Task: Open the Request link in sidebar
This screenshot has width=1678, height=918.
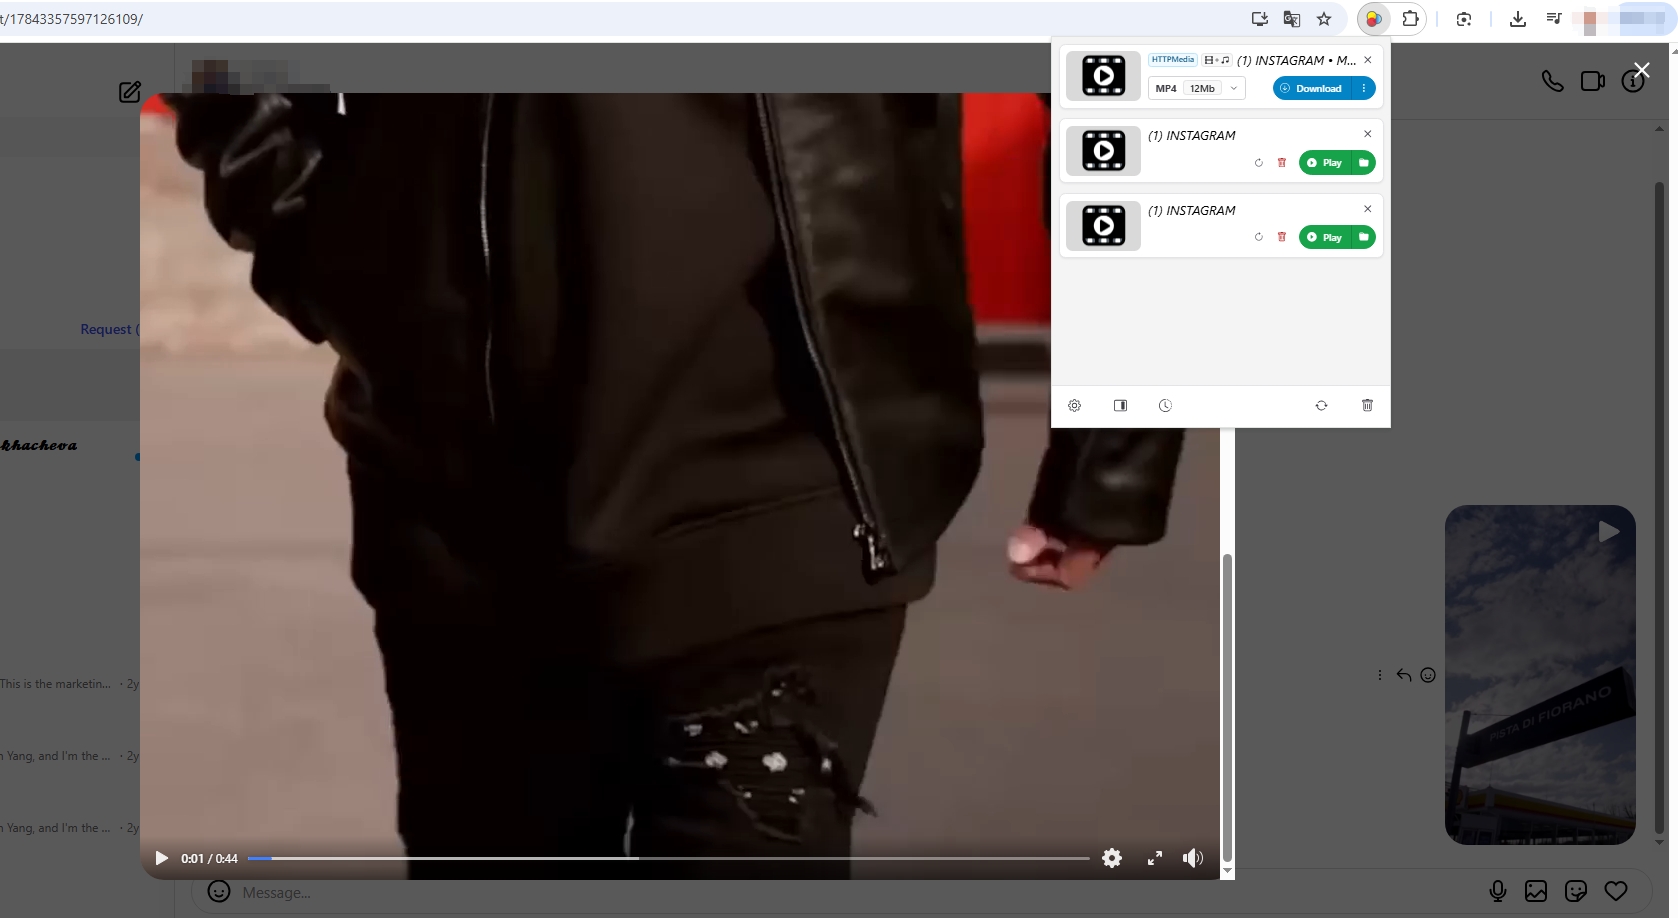Action: pyautogui.click(x=110, y=329)
